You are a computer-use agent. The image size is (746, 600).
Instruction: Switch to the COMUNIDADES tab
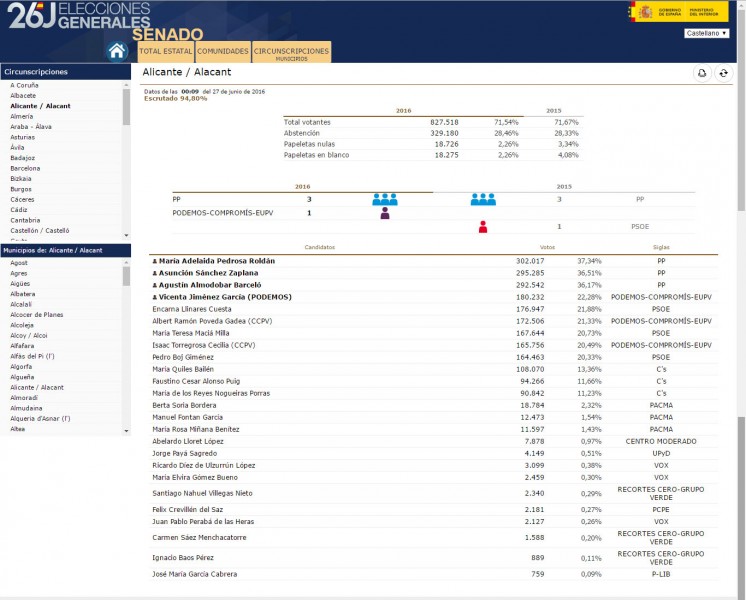coord(223,51)
